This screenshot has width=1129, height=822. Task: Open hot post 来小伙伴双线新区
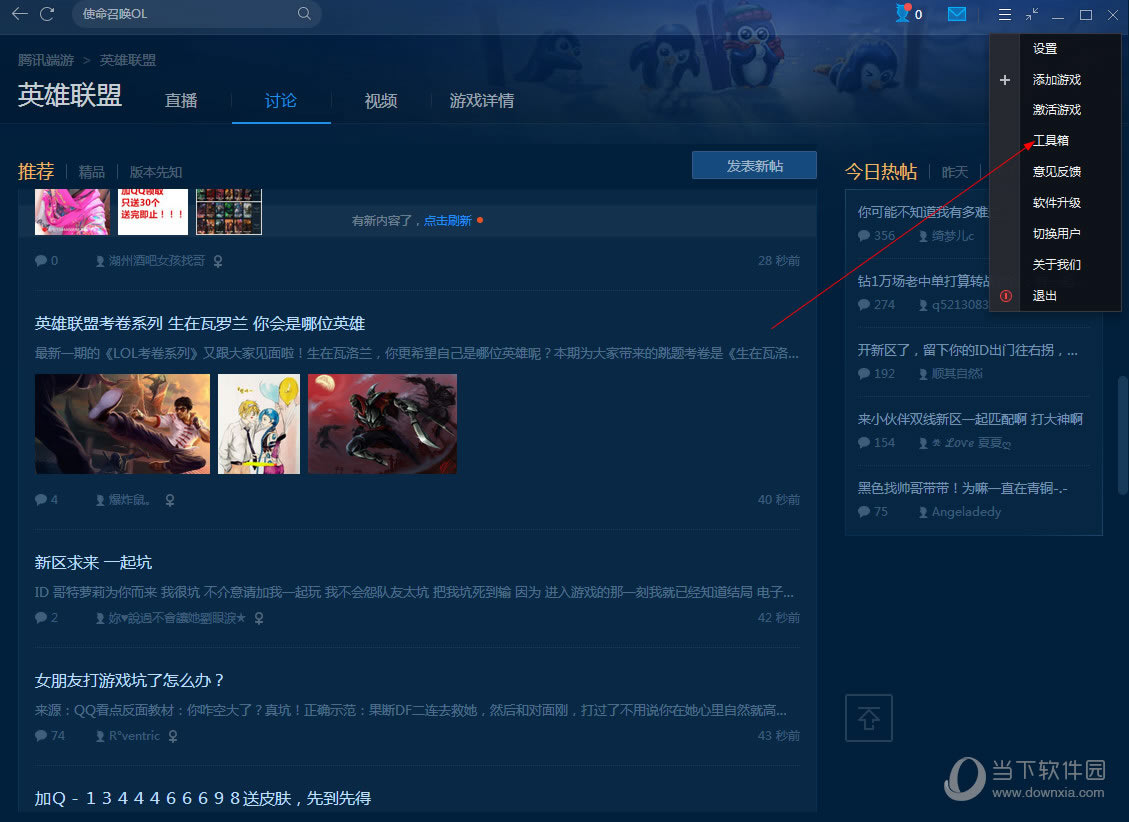tap(970, 420)
